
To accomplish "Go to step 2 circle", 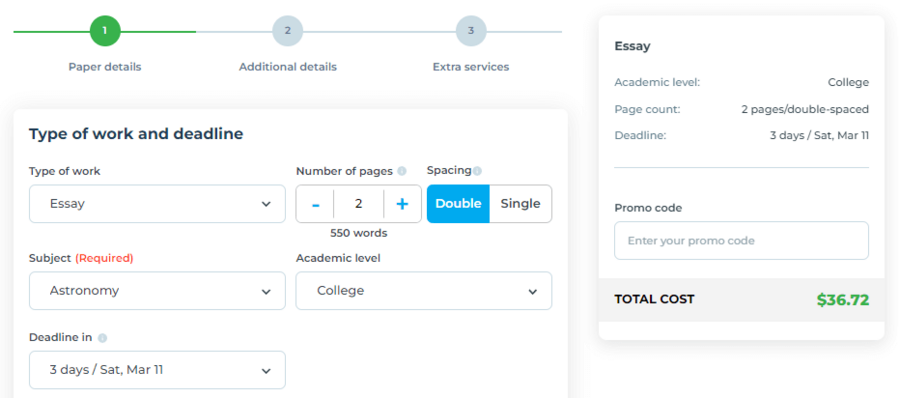I will [x=288, y=31].
